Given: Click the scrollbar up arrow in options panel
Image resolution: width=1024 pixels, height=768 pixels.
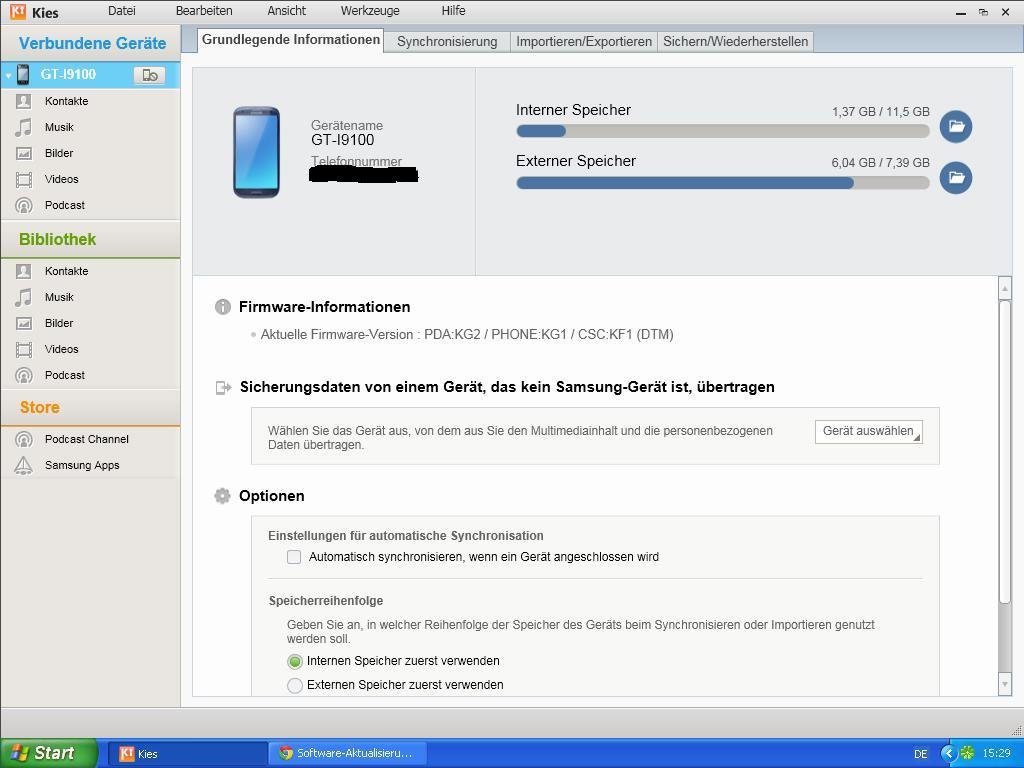Looking at the screenshot, I should [1004, 287].
